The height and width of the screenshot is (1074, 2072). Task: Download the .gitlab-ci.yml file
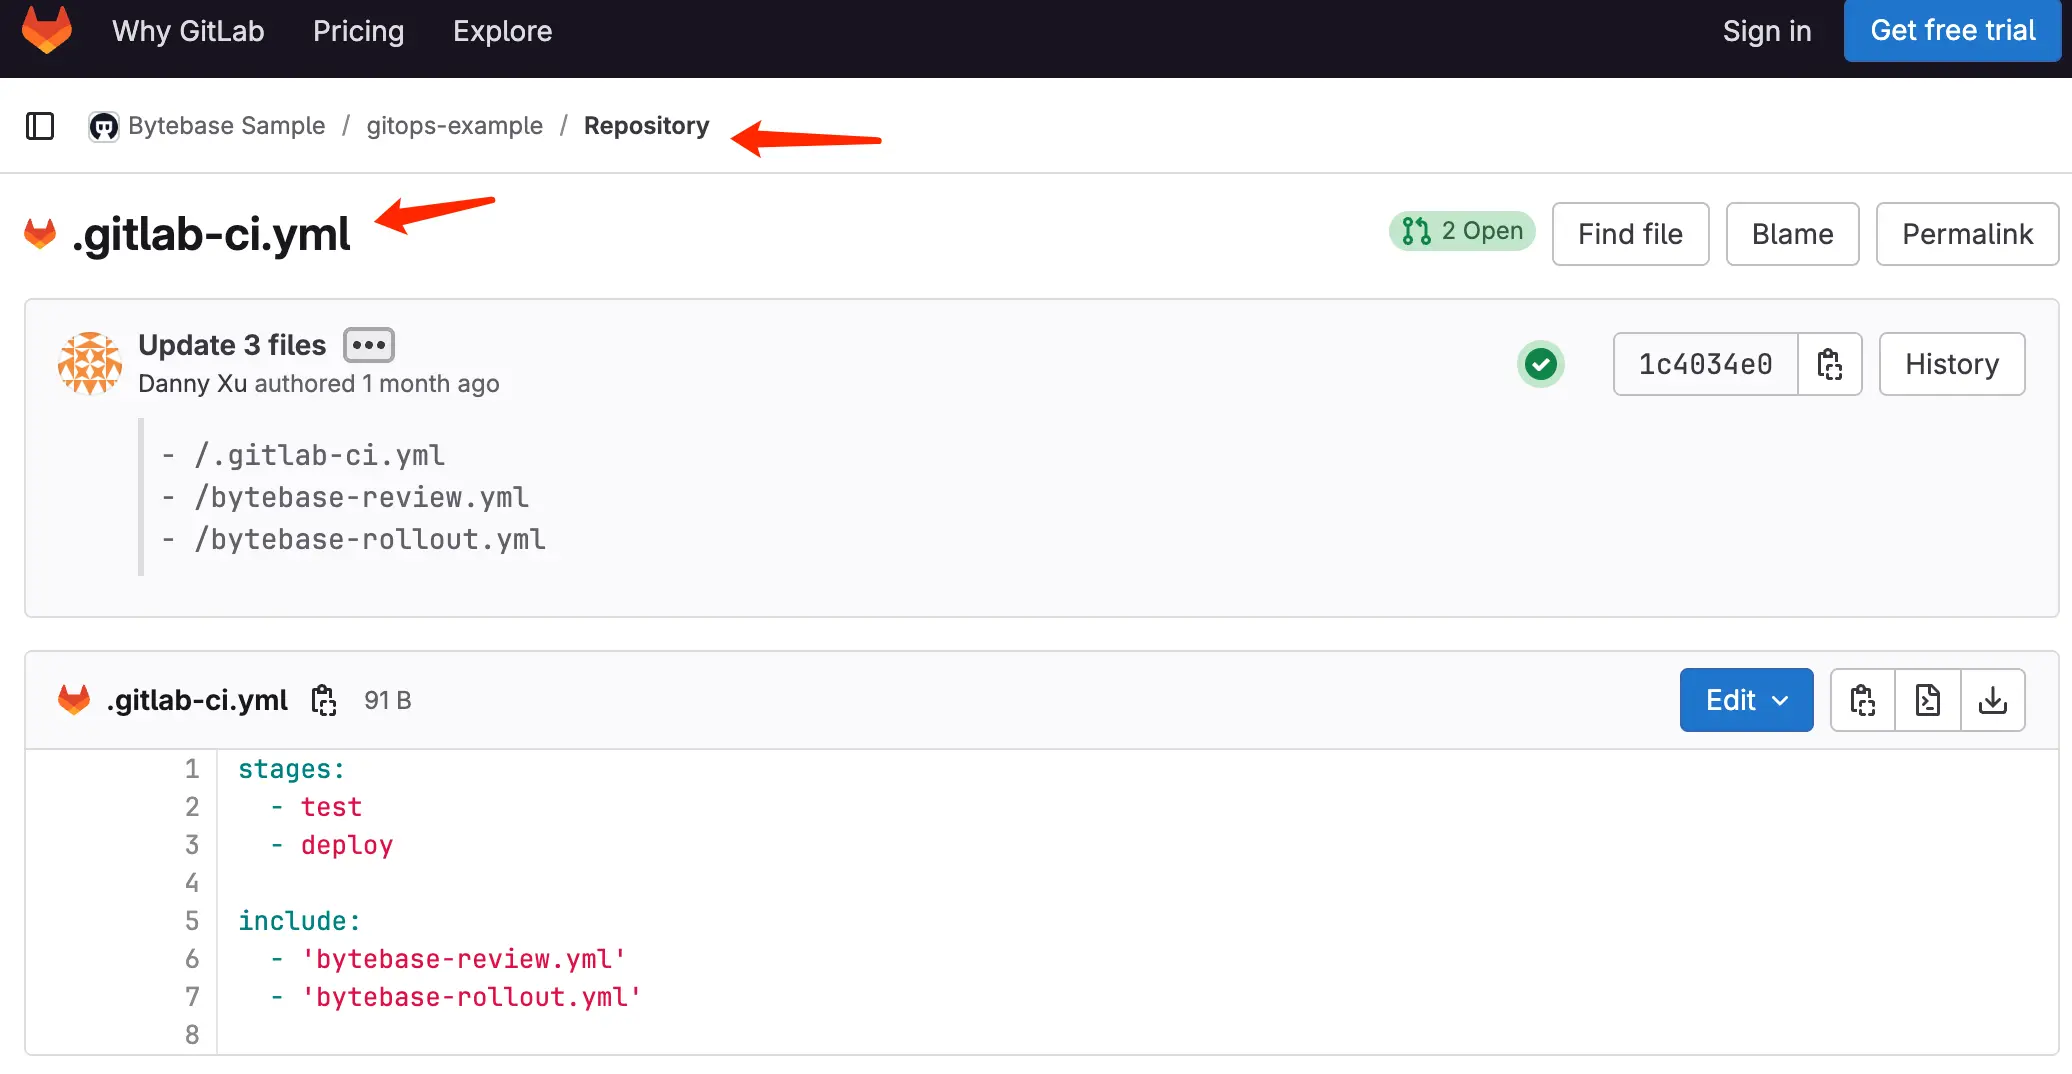pos(1993,700)
